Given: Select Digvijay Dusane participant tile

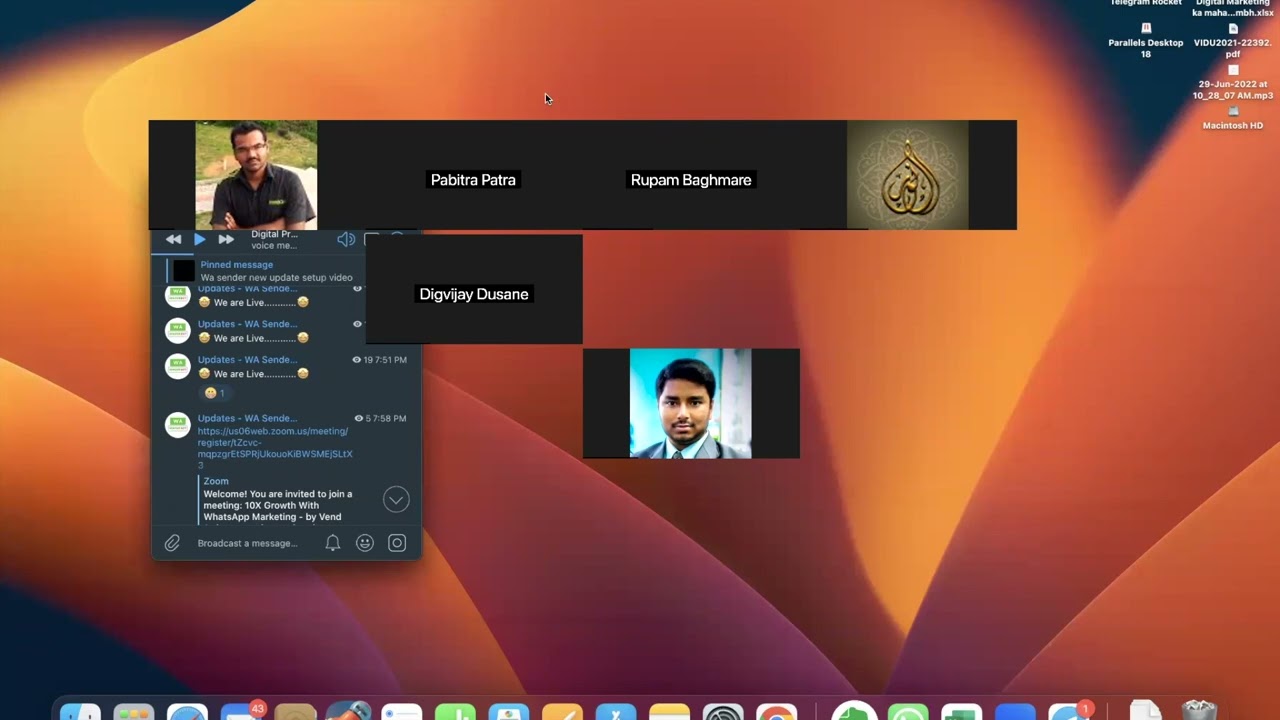Looking at the screenshot, I should 474,290.
